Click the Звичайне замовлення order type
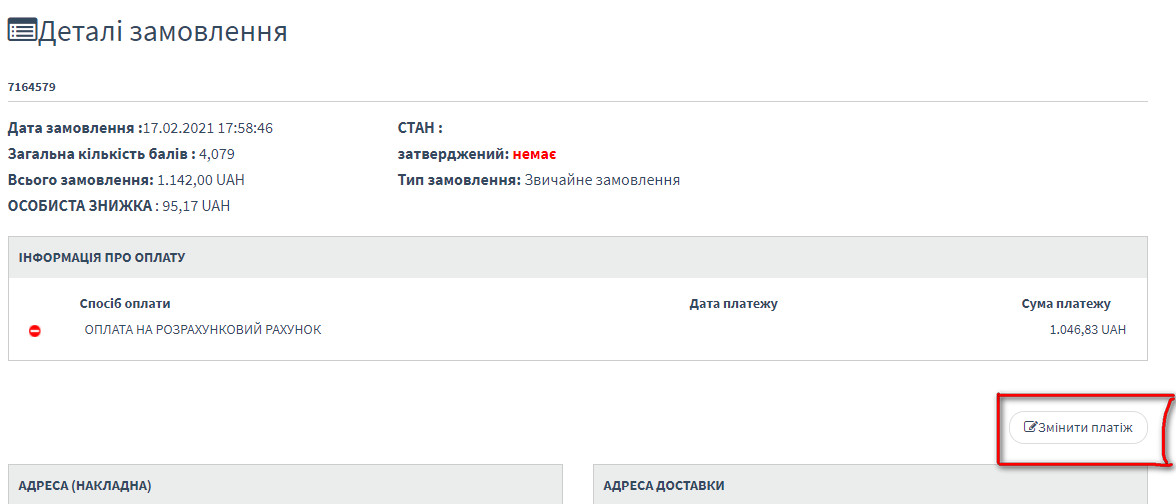Viewport: 1176px width, 504px height. (x=602, y=180)
